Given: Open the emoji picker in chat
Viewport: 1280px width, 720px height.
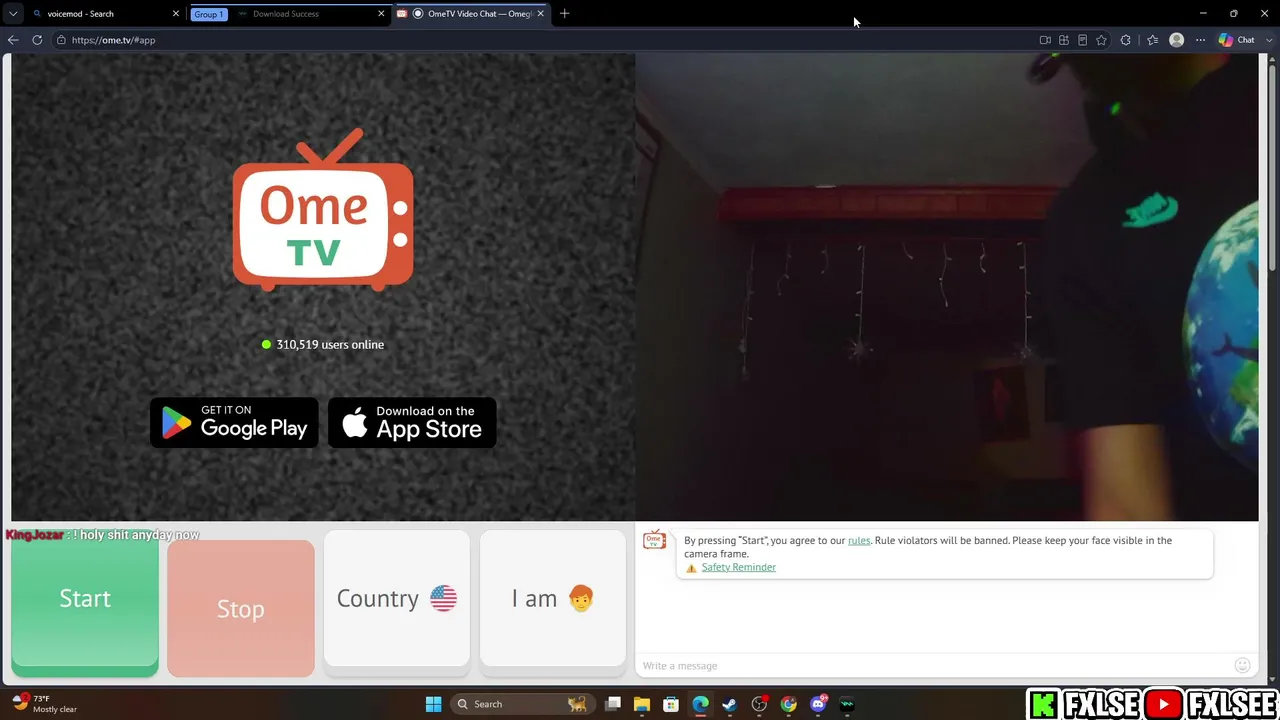Looking at the screenshot, I should pos(1242,665).
